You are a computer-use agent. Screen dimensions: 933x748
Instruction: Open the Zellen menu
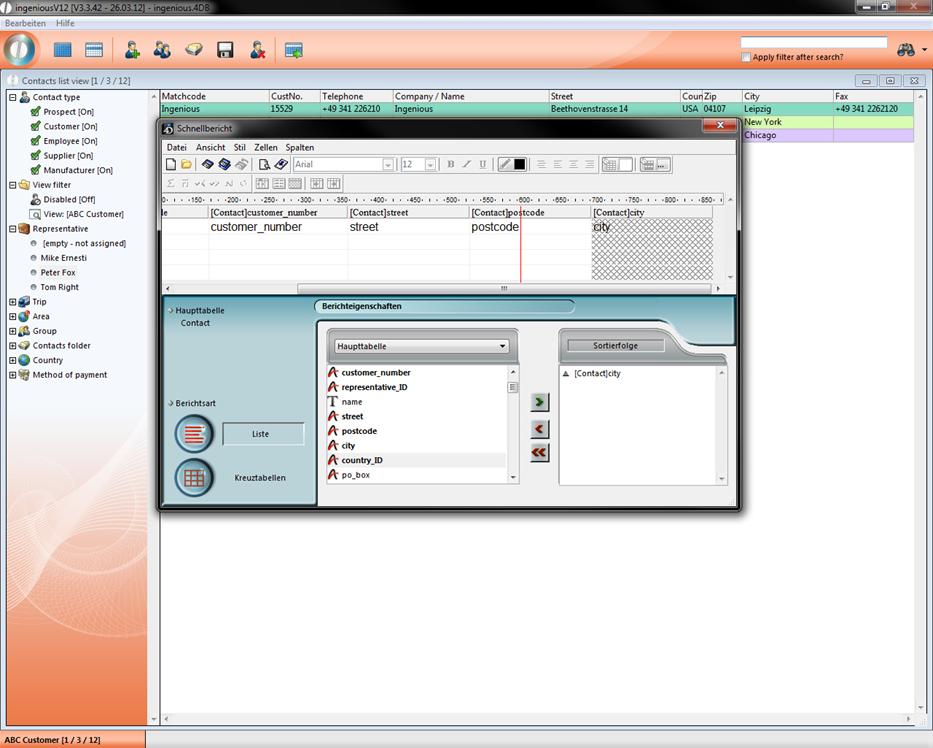pos(265,147)
